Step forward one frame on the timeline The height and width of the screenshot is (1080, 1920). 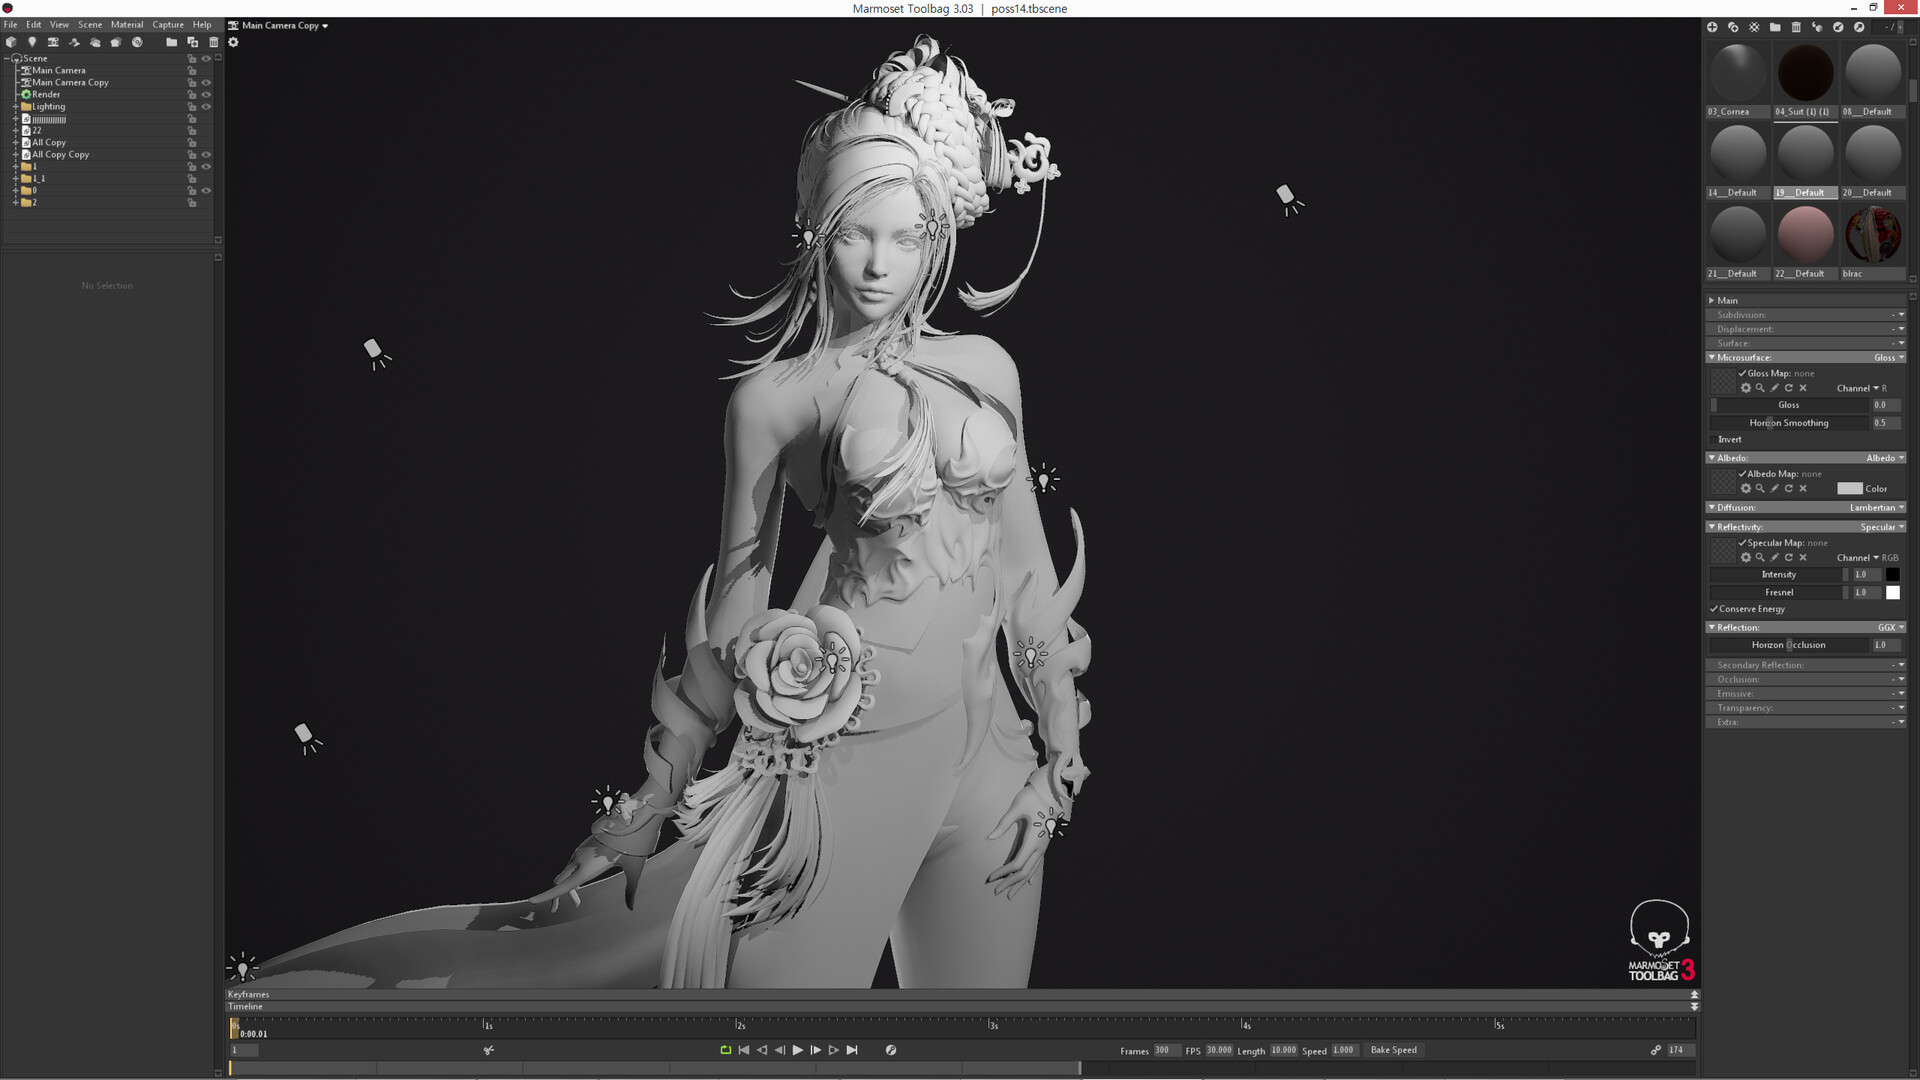(x=816, y=1050)
